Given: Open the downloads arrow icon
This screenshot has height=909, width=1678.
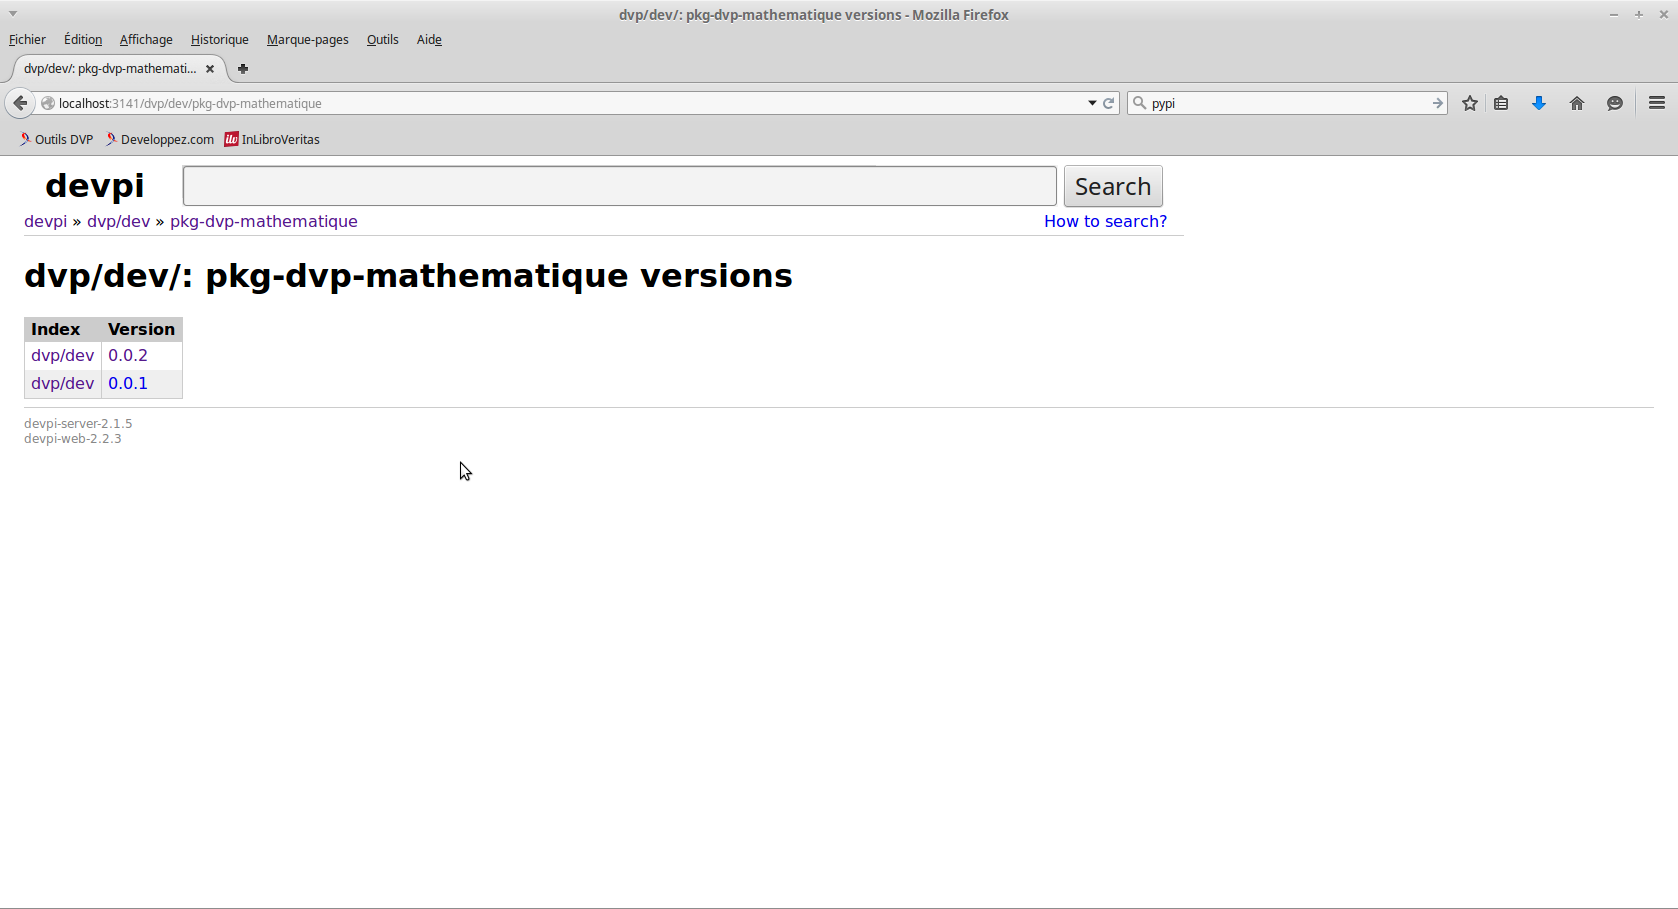Looking at the screenshot, I should coord(1539,103).
